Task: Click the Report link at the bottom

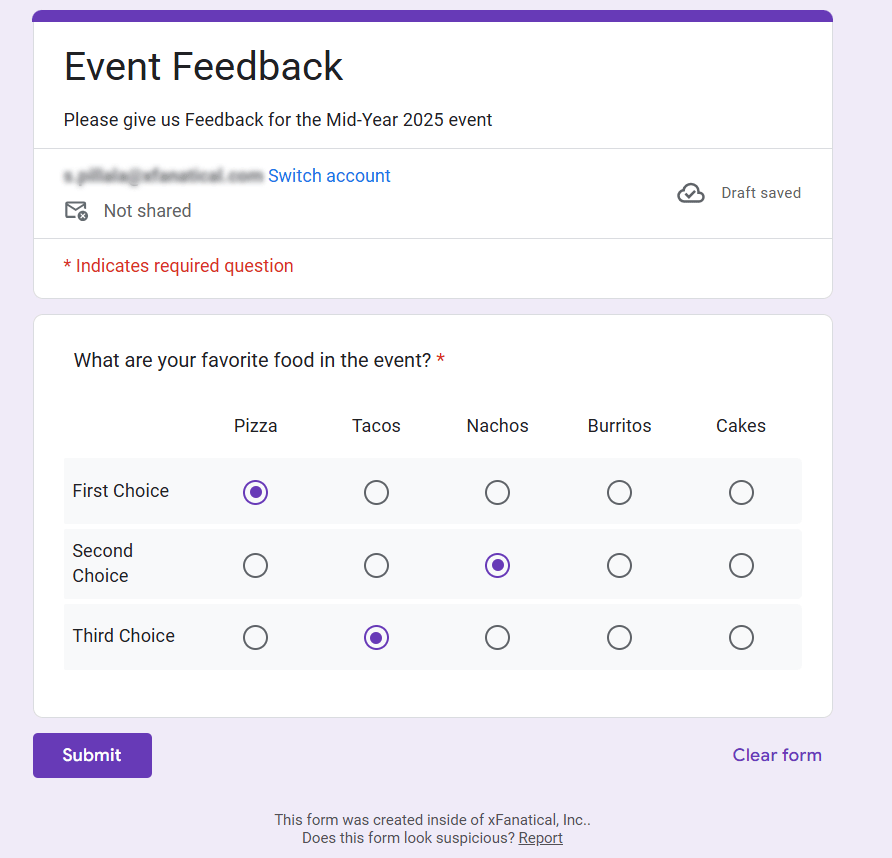Action: pyautogui.click(x=540, y=838)
